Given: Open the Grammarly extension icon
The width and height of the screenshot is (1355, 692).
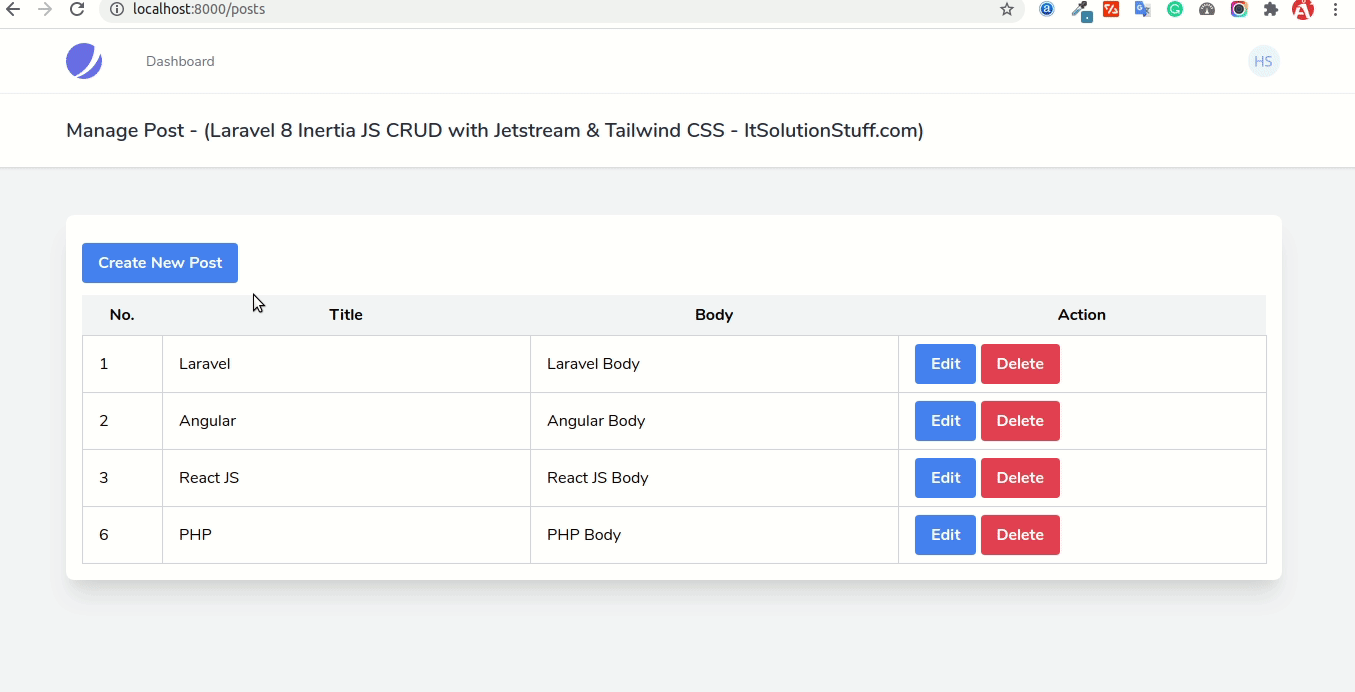Looking at the screenshot, I should click(x=1175, y=9).
